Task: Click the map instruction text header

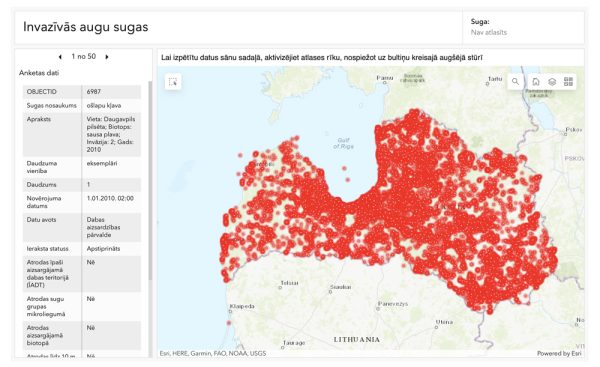Action: (321, 58)
